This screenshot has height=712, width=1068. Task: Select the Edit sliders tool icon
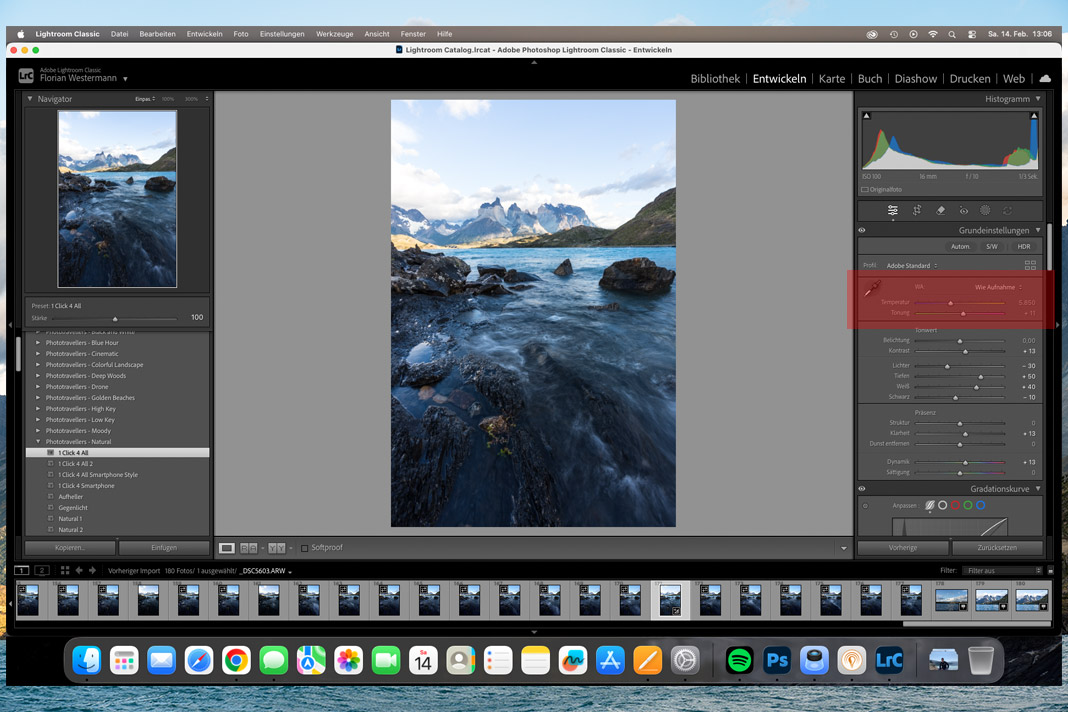pos(892,211)
